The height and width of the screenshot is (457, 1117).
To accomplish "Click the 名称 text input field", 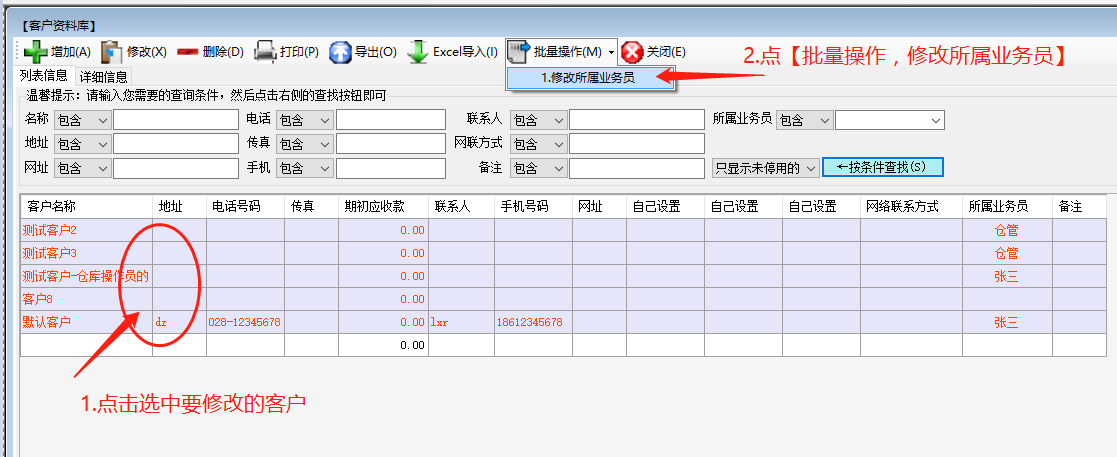I will (175, 120).
